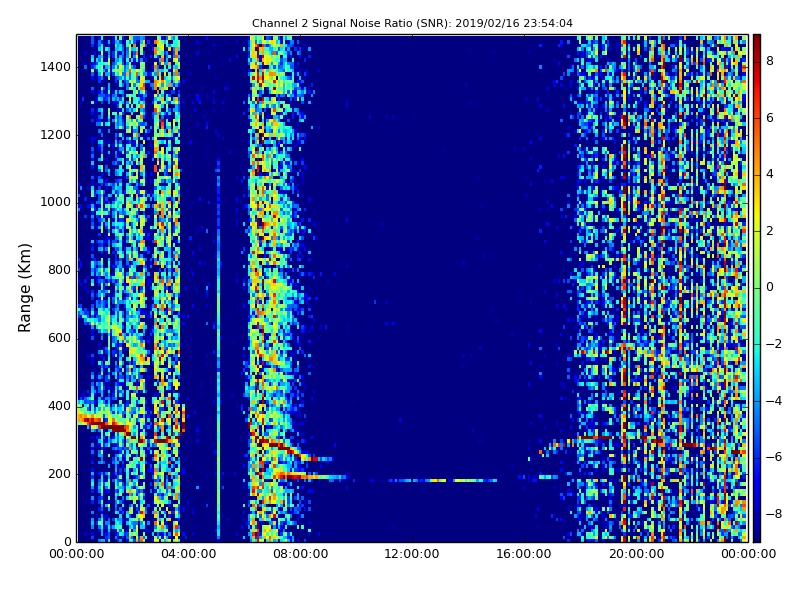800x600 pixels.
Task: Click the 04:00:00 time axis label
Action: click(x=188, y=554)
